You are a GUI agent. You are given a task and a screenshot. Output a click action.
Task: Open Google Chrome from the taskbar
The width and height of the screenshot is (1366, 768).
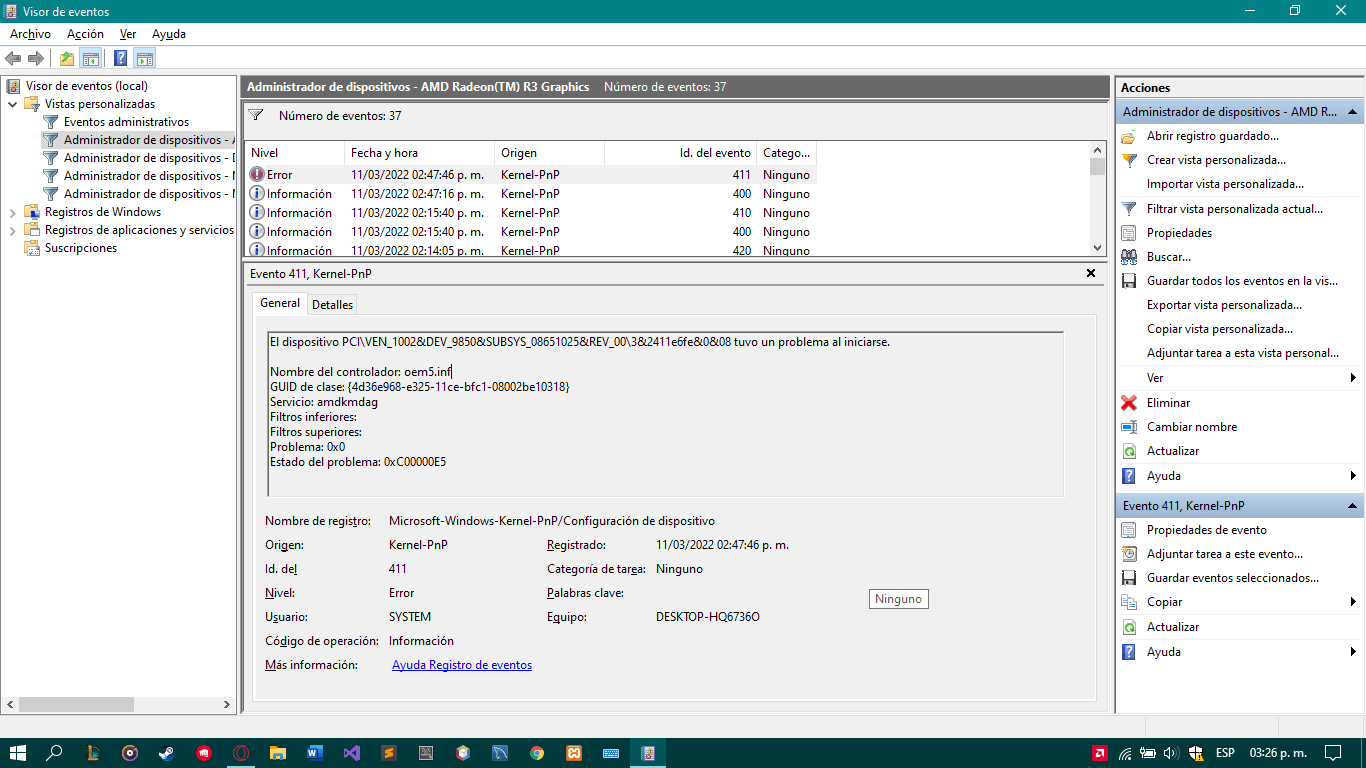[537, 753]
